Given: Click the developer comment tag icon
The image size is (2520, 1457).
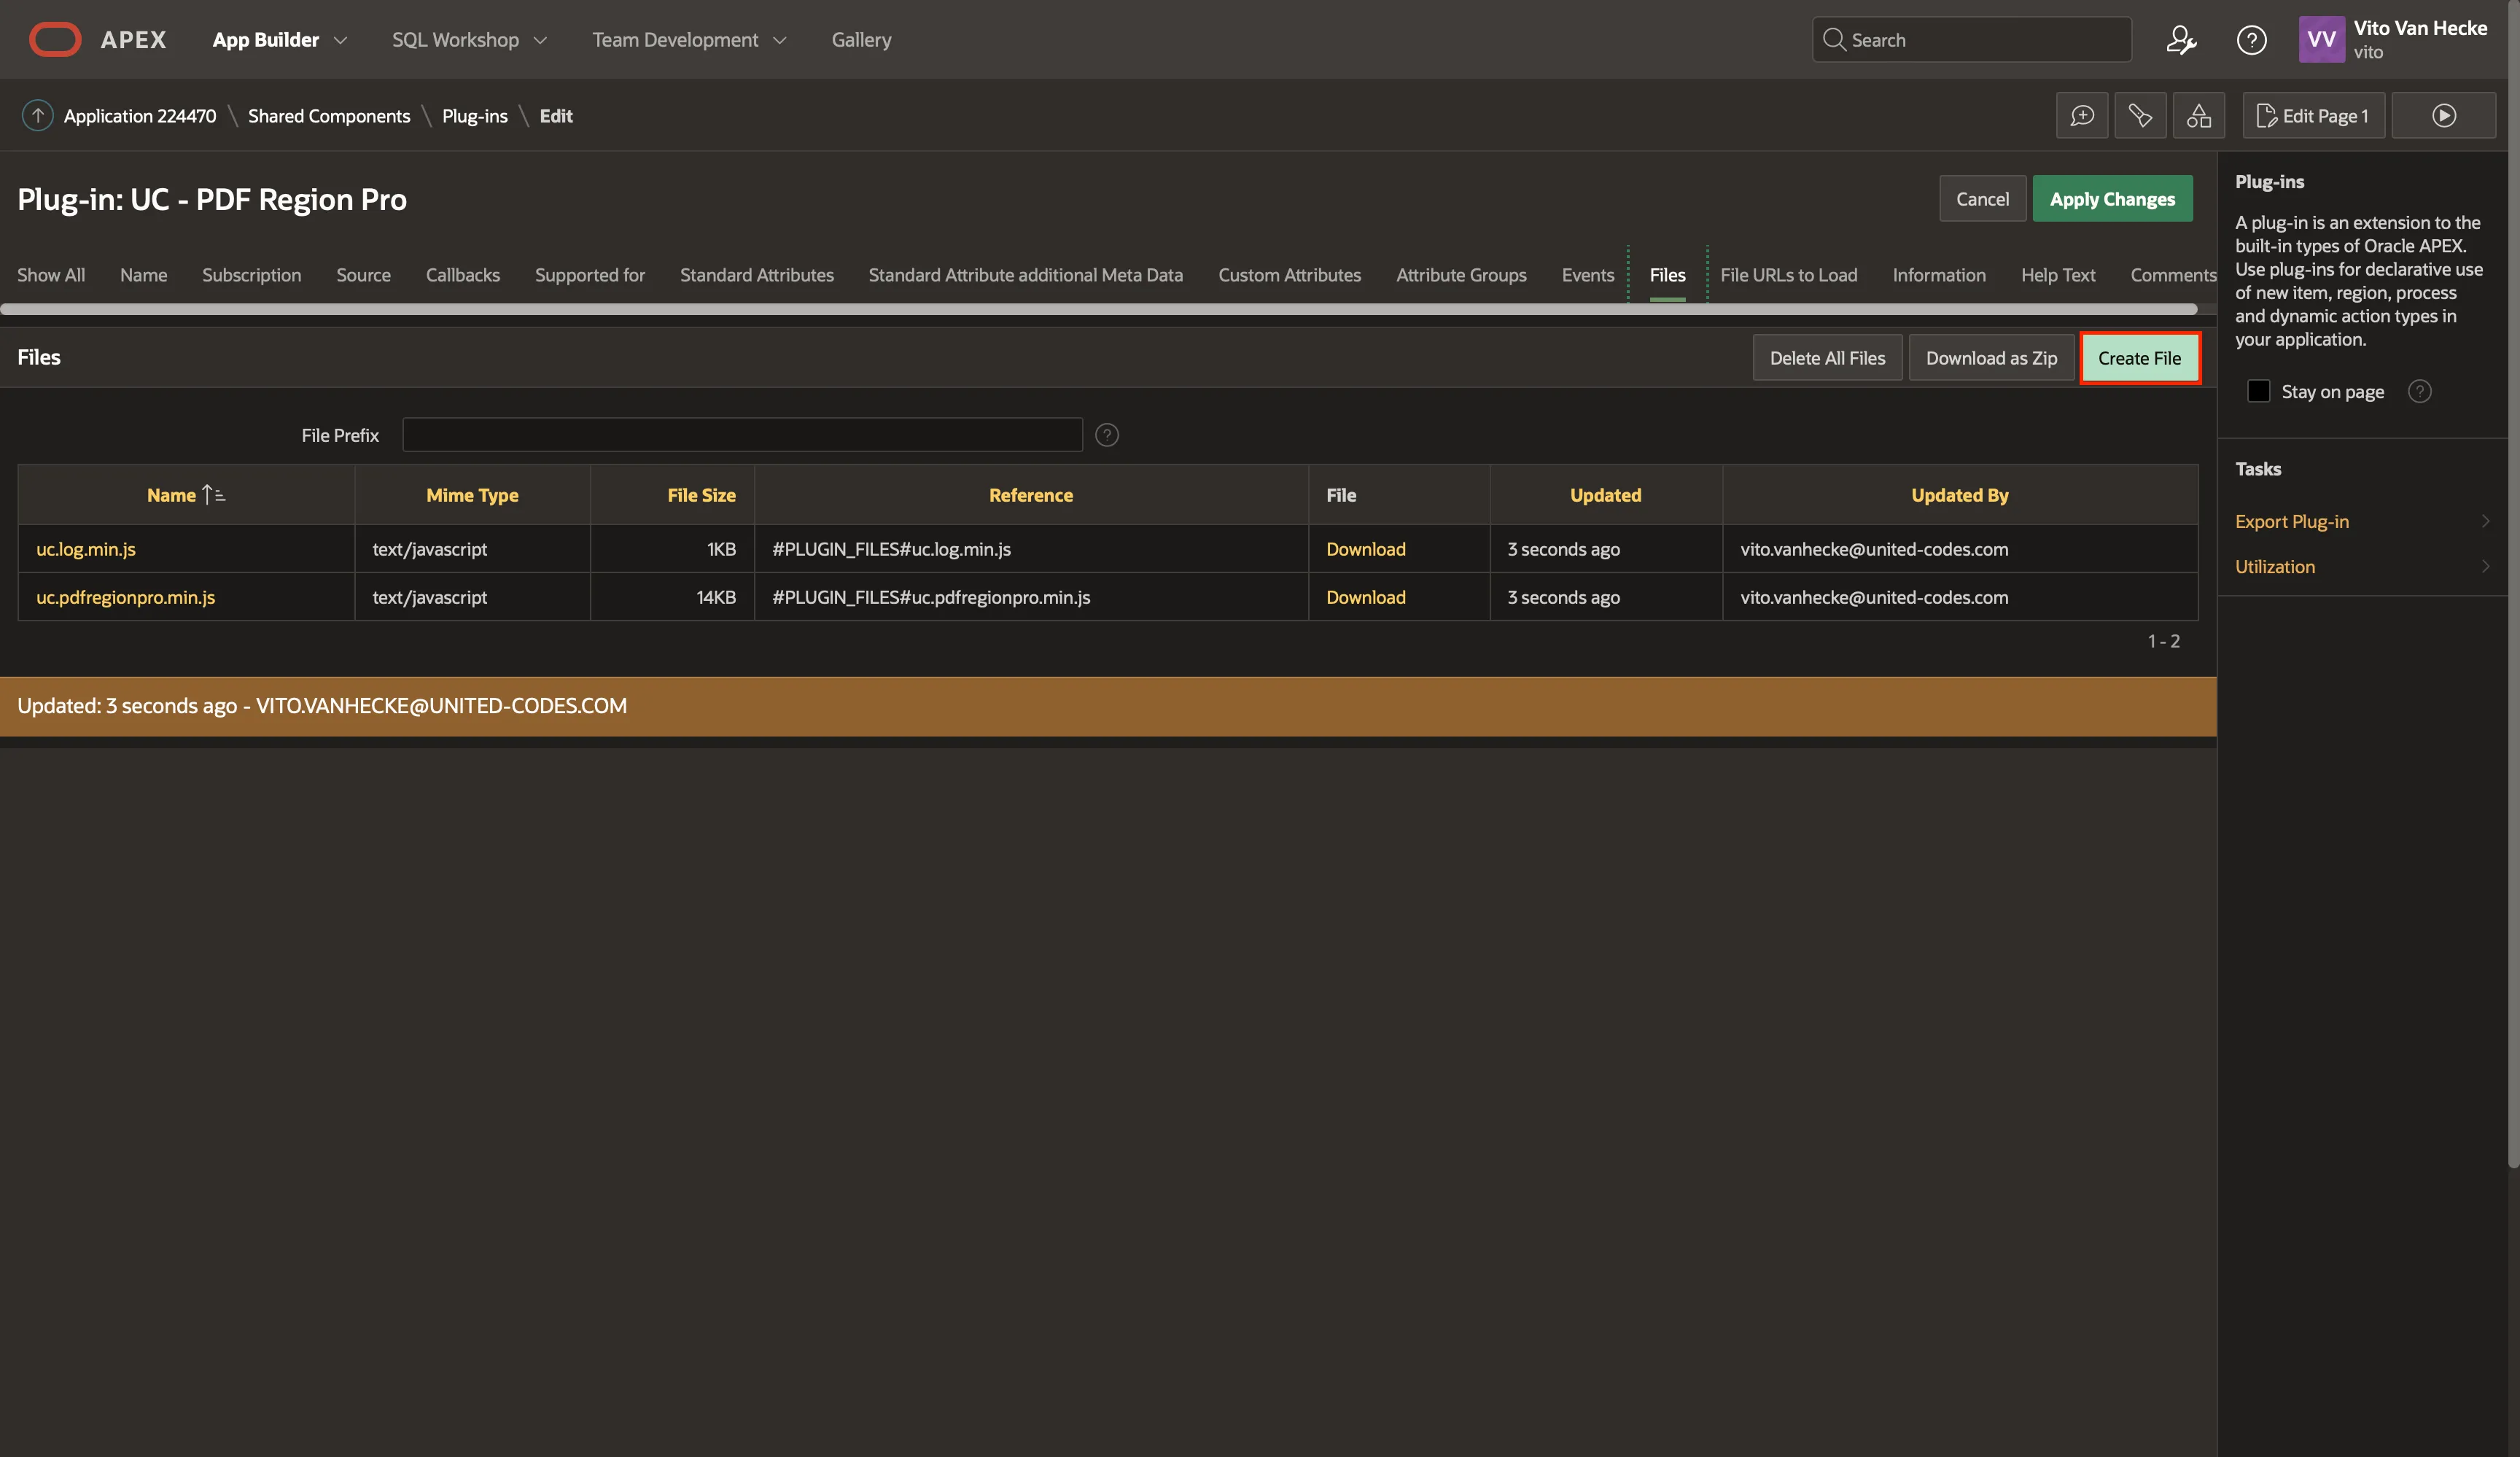Looking at the screenshot, I should tap(2140, 116).
